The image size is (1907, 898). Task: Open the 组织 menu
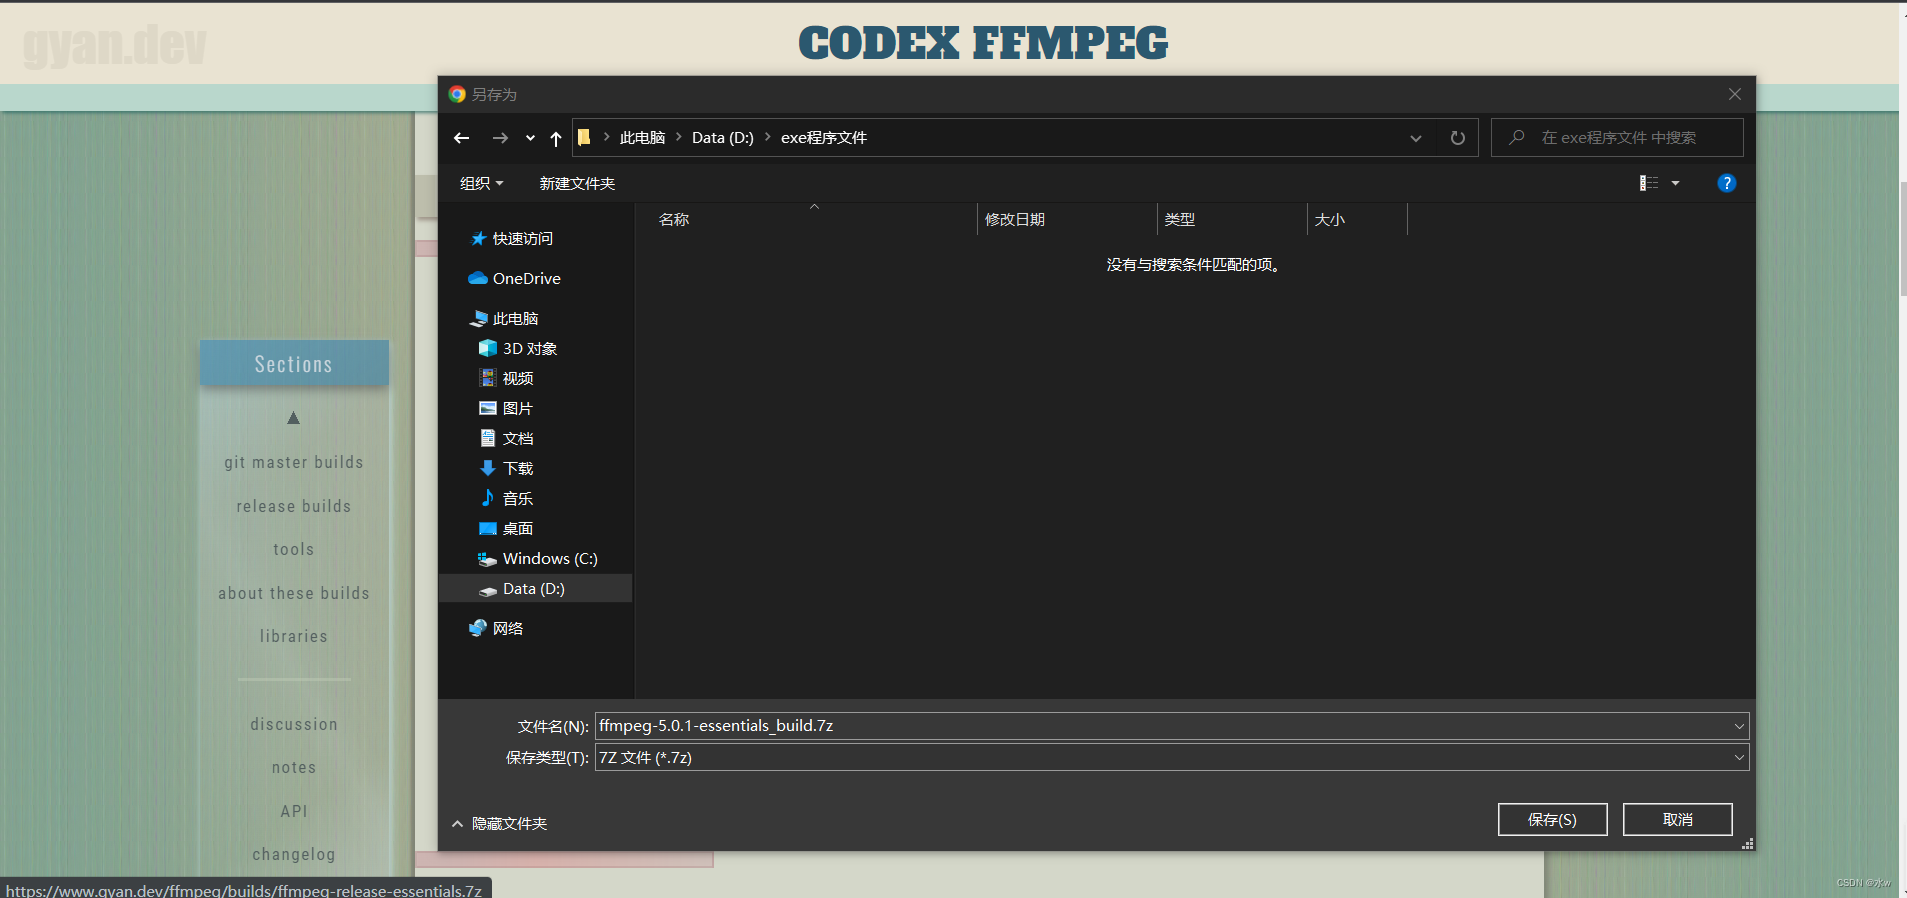pos(481,183)
